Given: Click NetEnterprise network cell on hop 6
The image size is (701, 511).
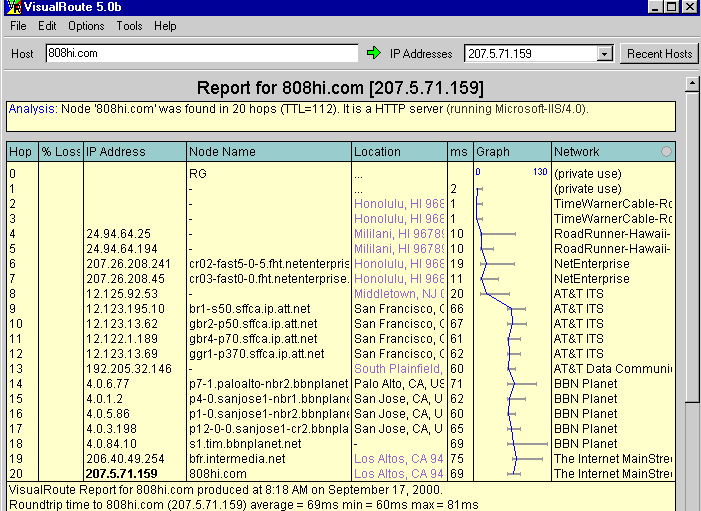Looking at the screenshot, I should tap(591, 264).
